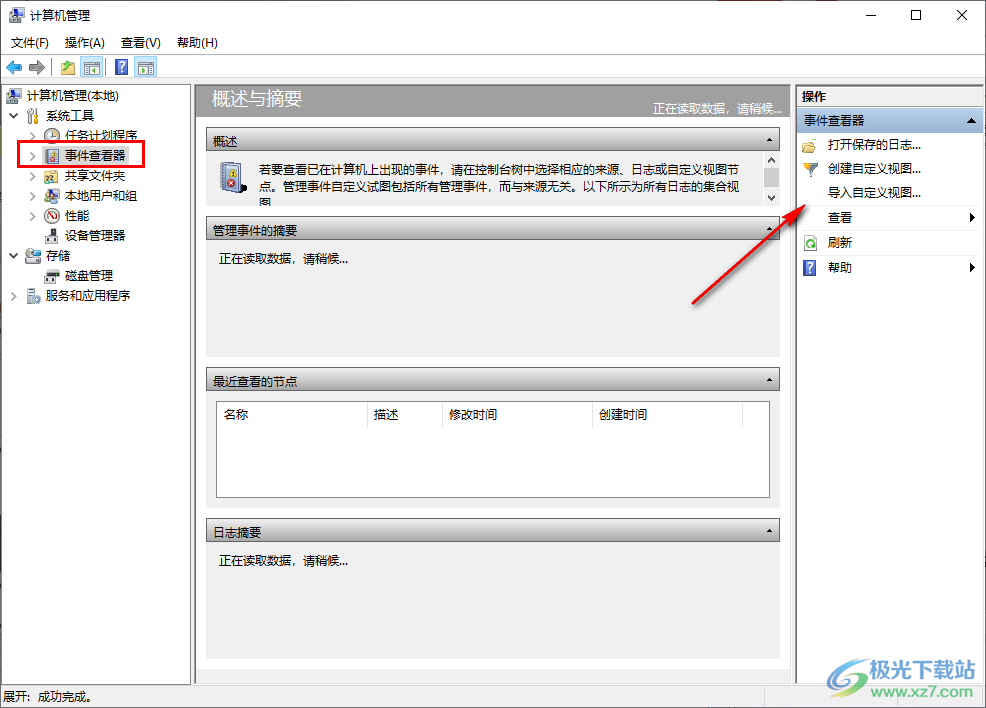
Task: Toggle the Show/Hide Console Tree toolbar icon
Action: pos(92,67)
